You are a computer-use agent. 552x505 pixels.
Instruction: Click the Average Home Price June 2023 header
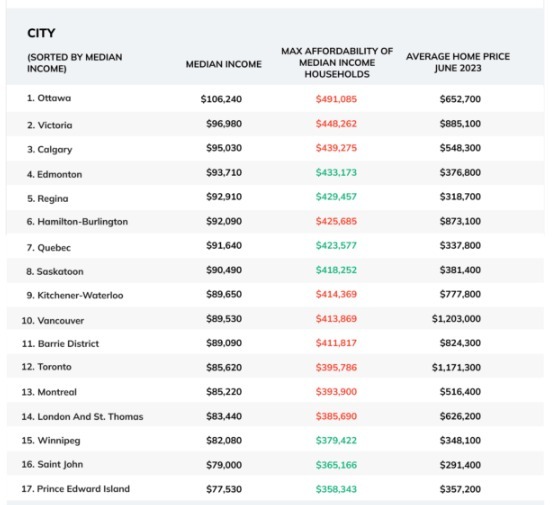point(458,62)
